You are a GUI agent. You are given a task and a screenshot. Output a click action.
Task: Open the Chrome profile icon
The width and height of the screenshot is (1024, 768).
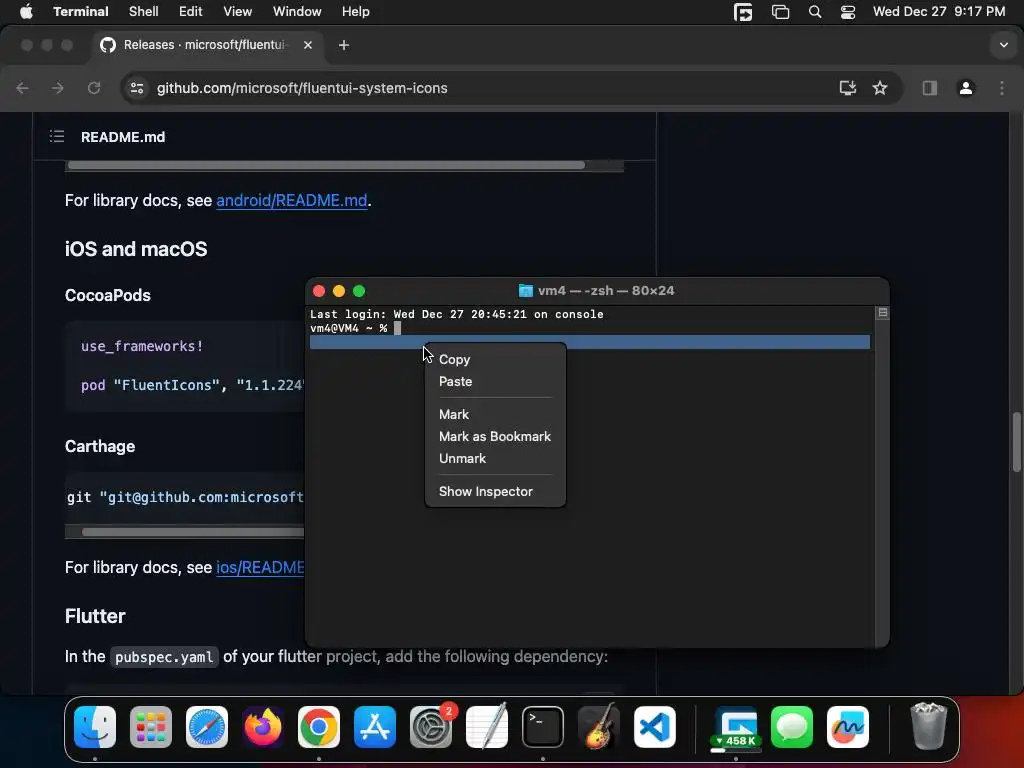coord(966,88)
